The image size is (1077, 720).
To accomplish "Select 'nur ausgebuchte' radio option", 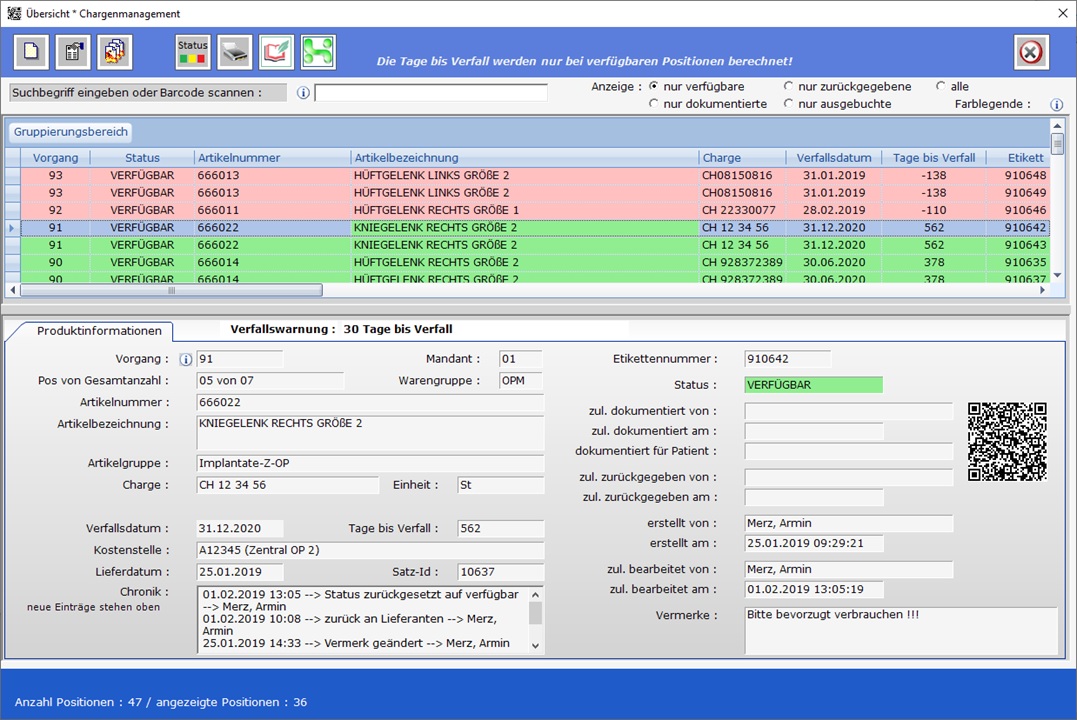I will [788, 104].
